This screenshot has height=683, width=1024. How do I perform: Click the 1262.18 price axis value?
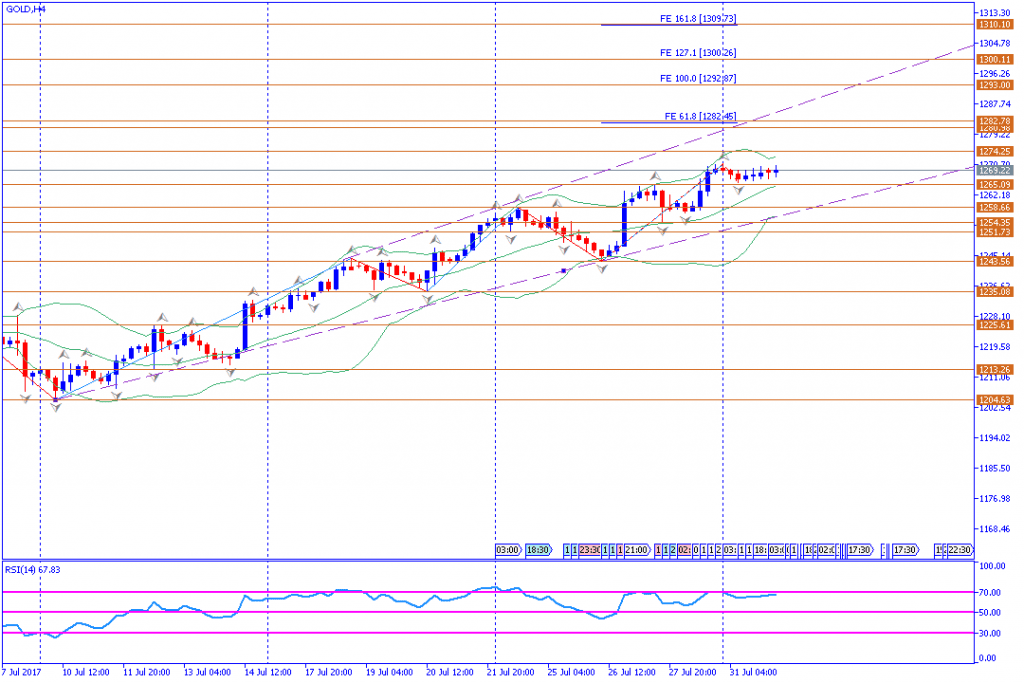pos(995,195)
